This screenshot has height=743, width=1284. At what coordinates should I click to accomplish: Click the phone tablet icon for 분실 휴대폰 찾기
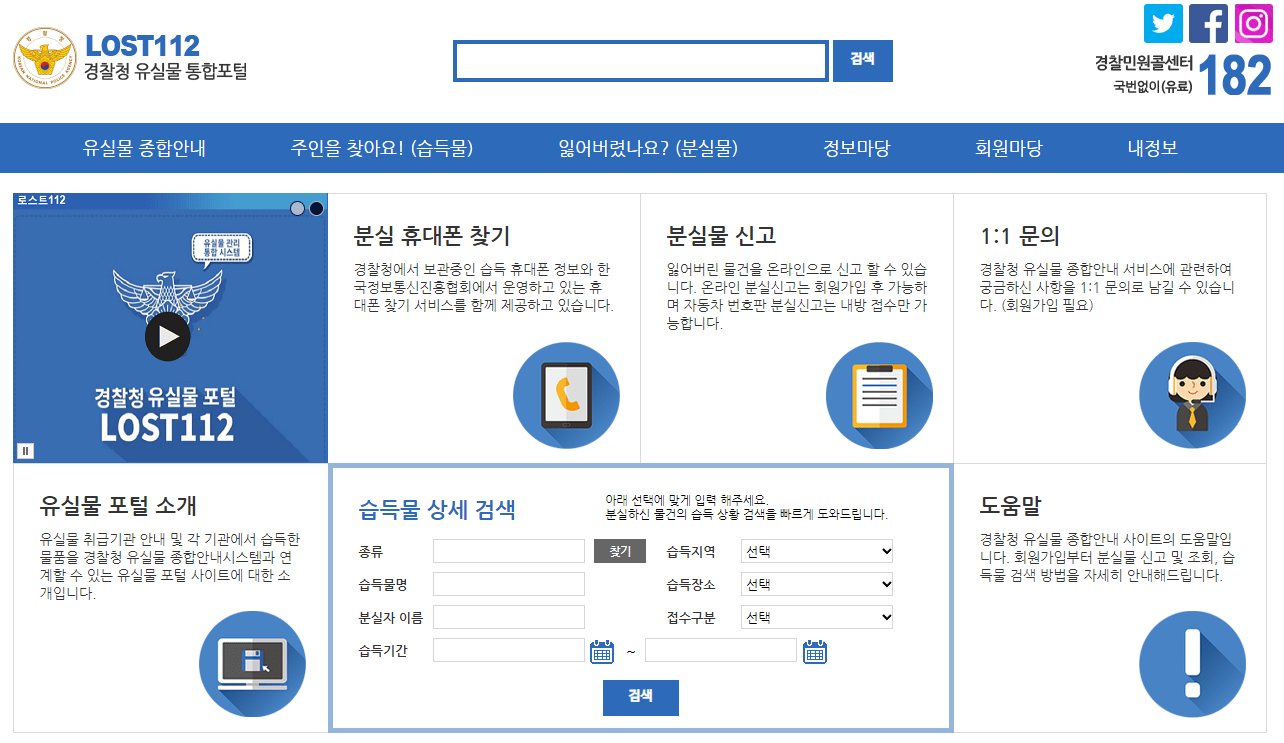pyautogui.click(x=566, y=396)
